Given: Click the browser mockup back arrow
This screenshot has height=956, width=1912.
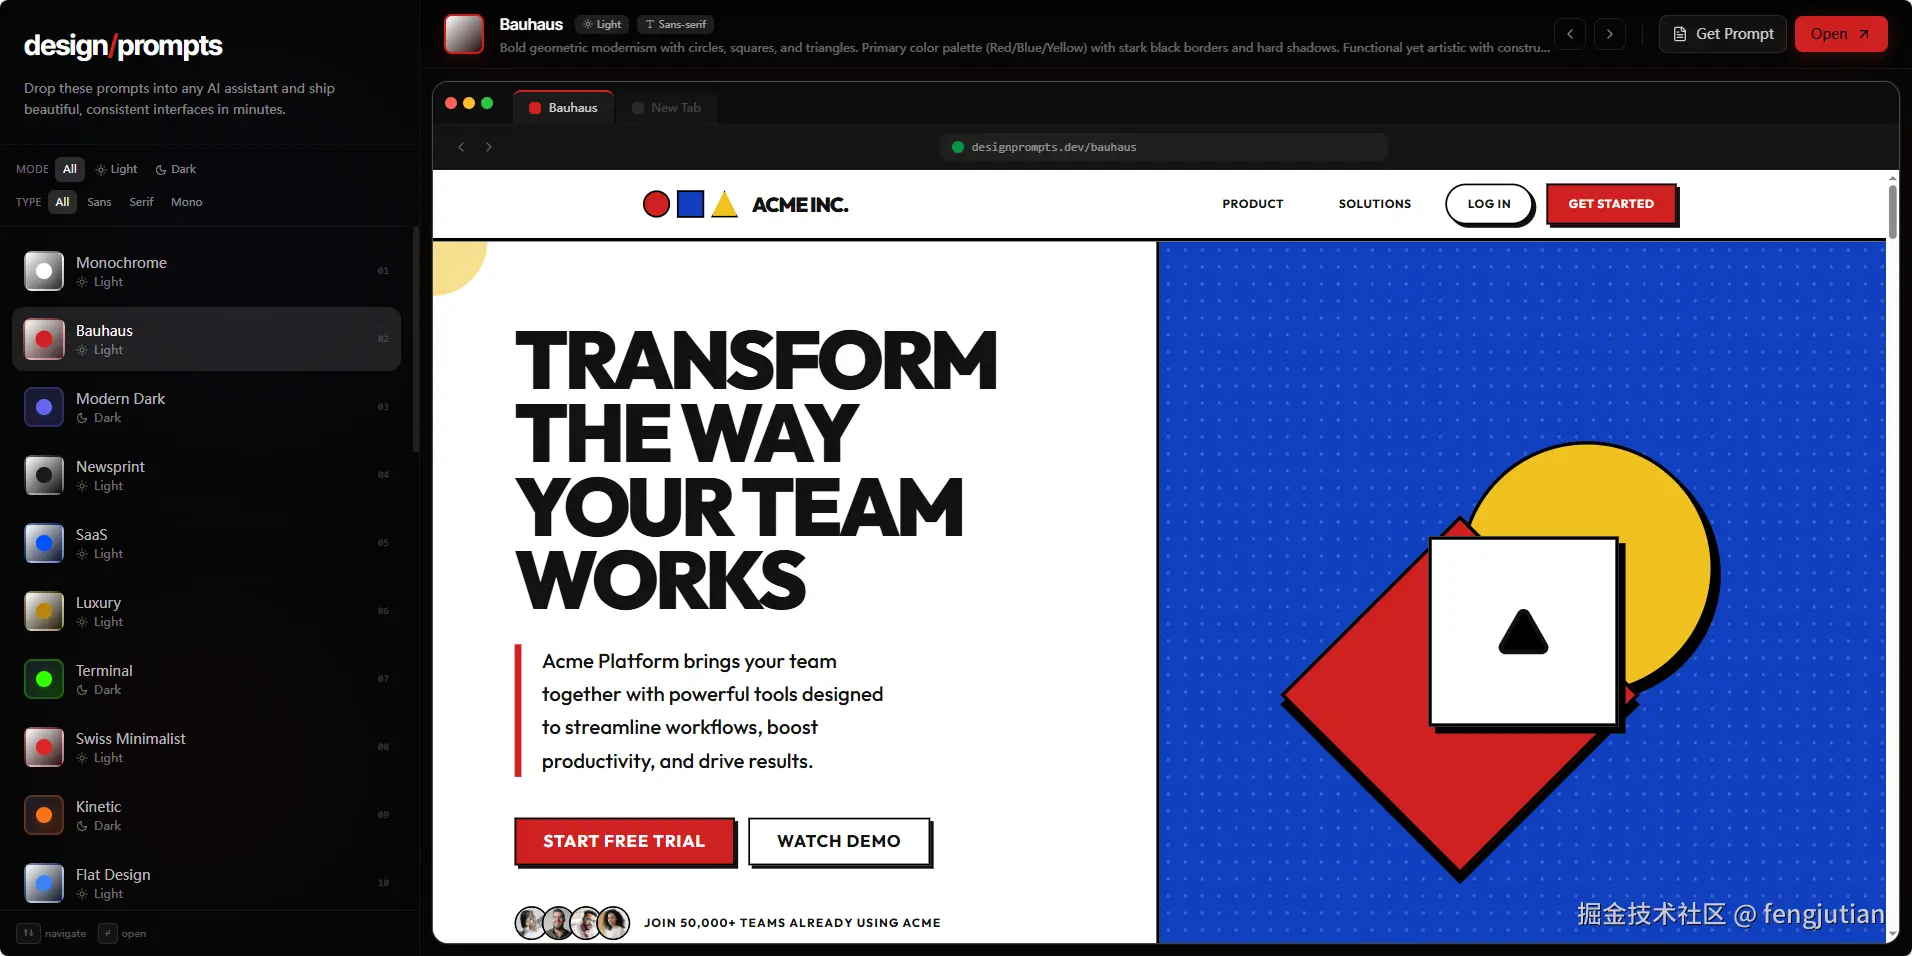Looking at the screenshot, I should pyautogui.click(x=461, y=147).
